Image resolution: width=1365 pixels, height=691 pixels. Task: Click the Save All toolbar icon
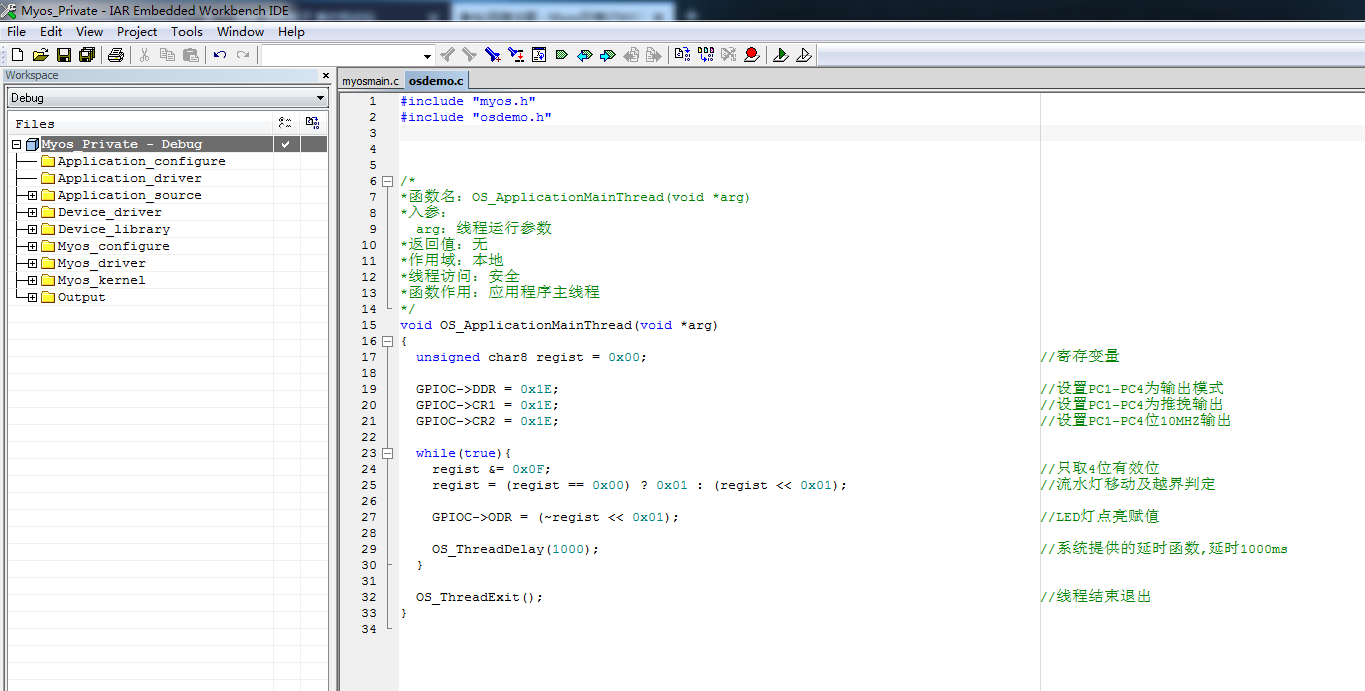pyautogui.click(x=86, y=55)
